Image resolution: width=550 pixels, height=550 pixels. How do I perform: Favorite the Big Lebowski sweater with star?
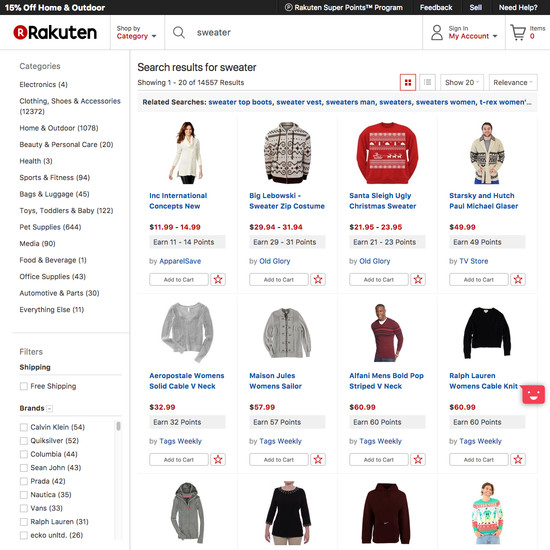pos(318,280)
